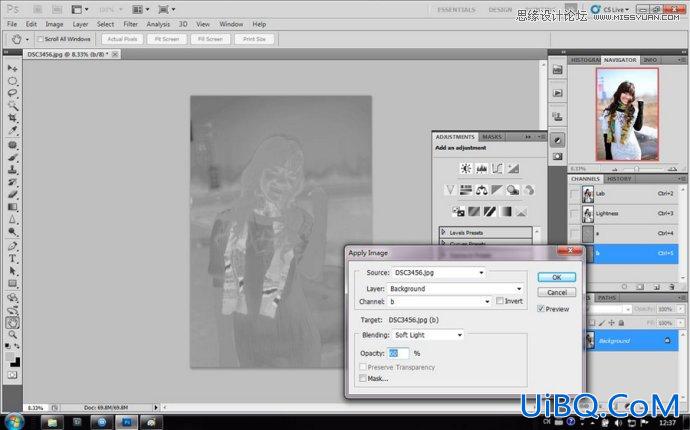
Task: Show the a channel visibility
Action: pyautogui.click(x=574, y=233)
